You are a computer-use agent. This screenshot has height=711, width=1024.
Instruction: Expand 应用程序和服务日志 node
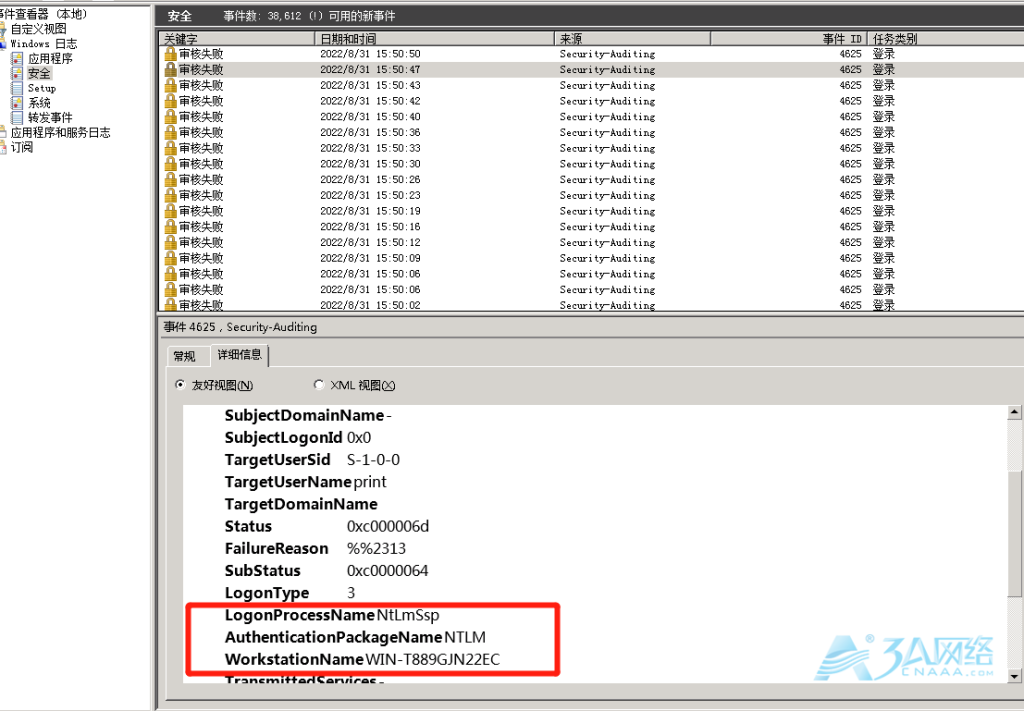click(x=60, y=133)
